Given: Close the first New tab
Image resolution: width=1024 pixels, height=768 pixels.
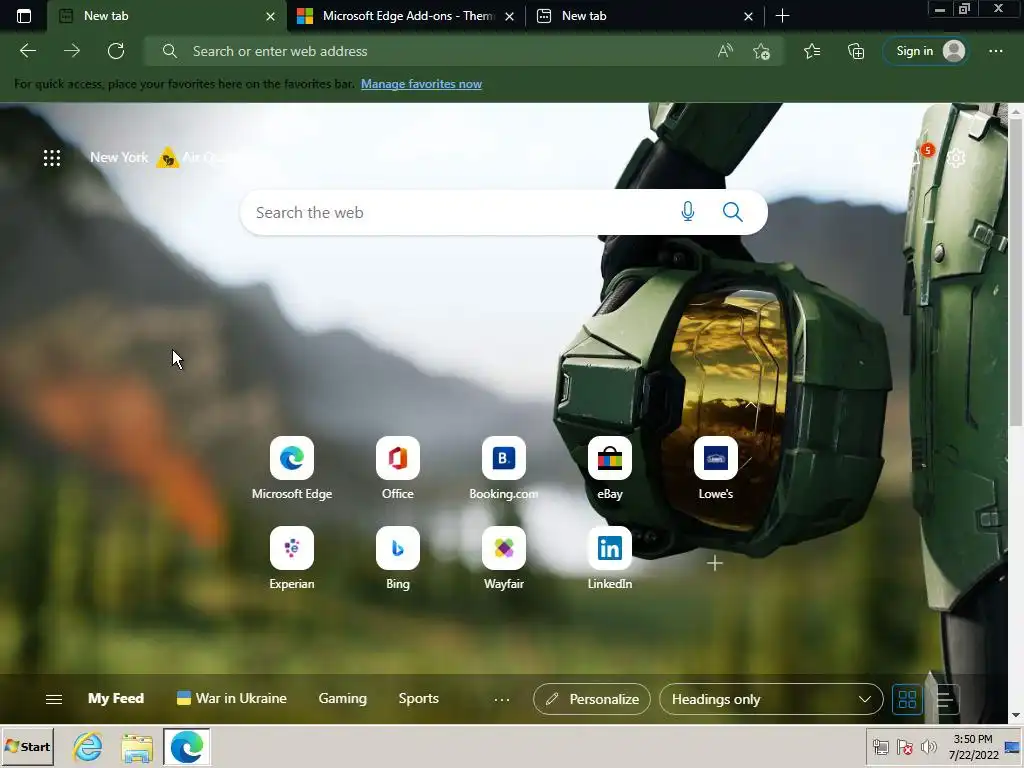Looking at the screenshot, I should (270, 16).
